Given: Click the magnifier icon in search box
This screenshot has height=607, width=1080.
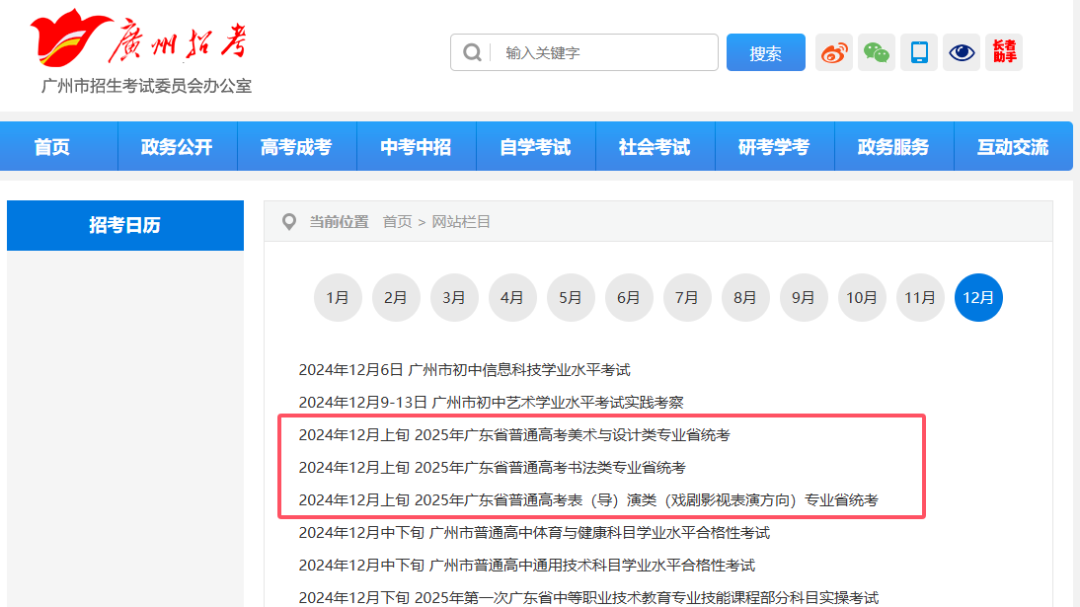Looking at the screenshot, I should coord(472,53).
